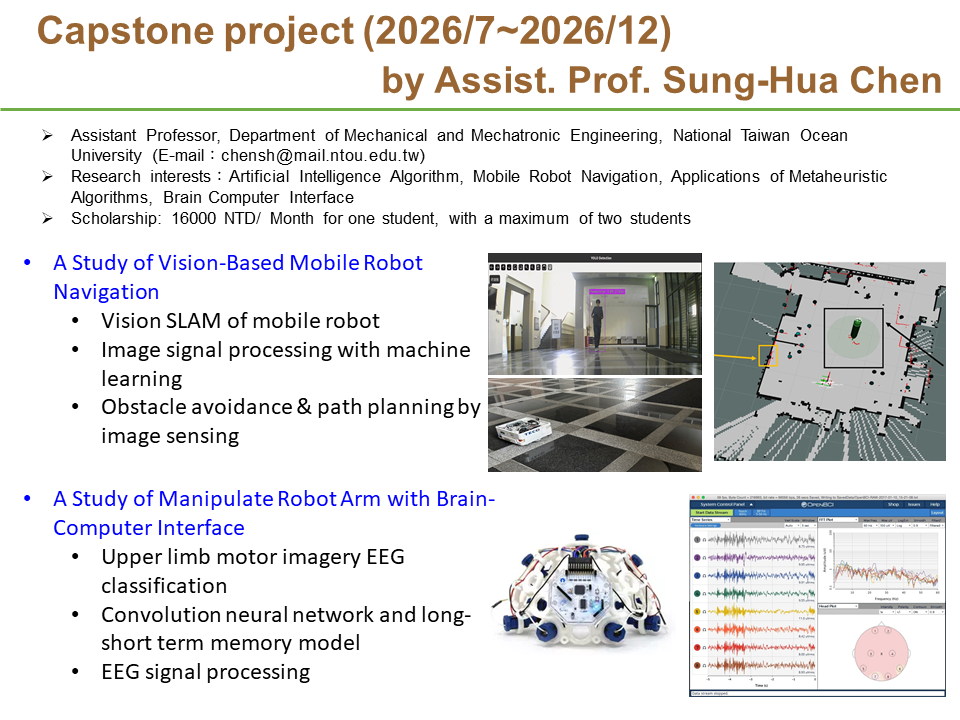Select the red channel 7 circle icon
This screenshot has height=720, width=960.
(695, 646)
